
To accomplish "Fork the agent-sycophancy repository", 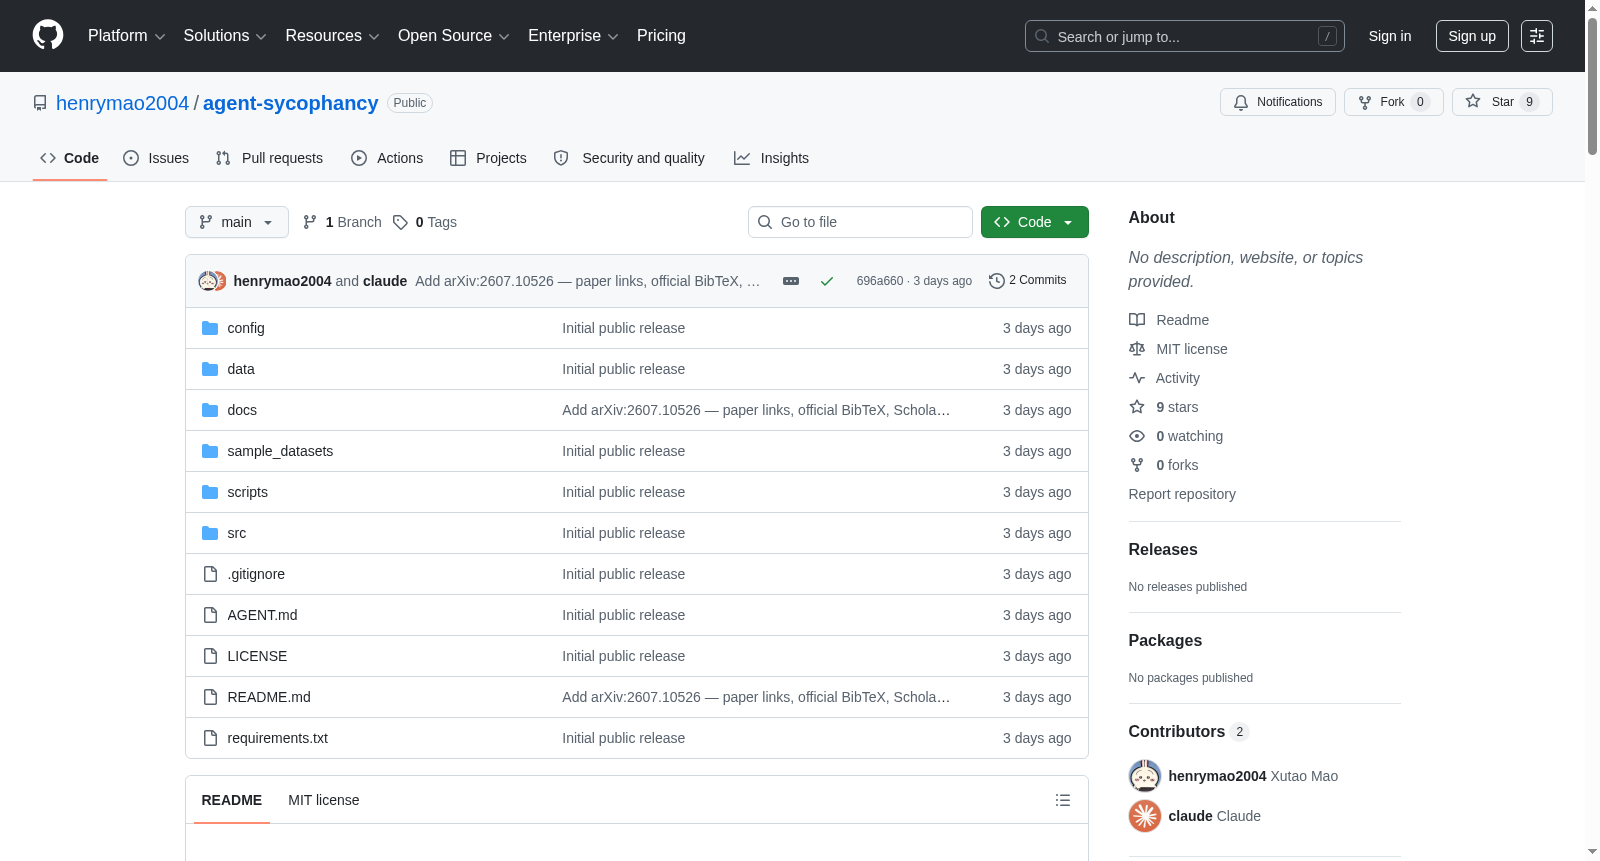I will pyautogui.click(x=1393, y=102).
